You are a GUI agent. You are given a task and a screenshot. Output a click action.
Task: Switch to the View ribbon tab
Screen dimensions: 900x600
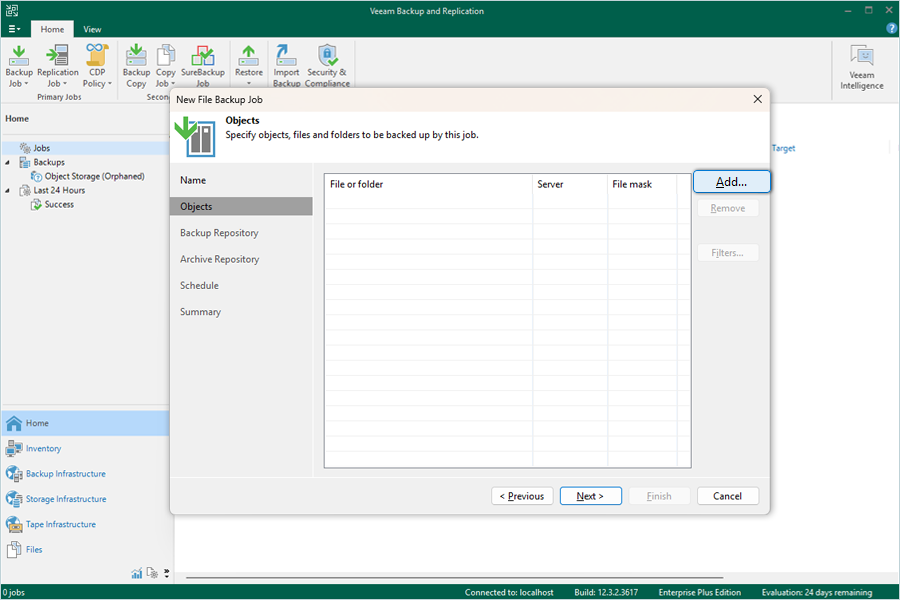[92, 29]
